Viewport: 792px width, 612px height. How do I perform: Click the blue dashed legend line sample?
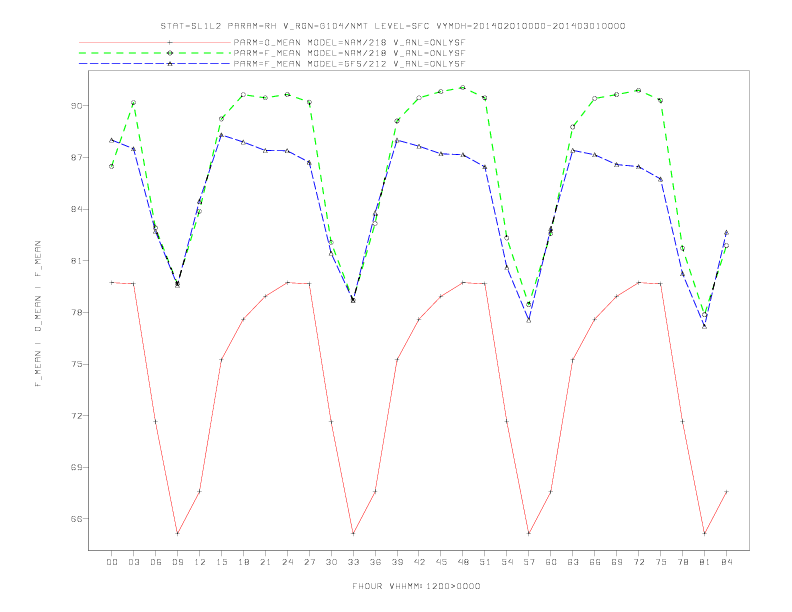point(155,64)
